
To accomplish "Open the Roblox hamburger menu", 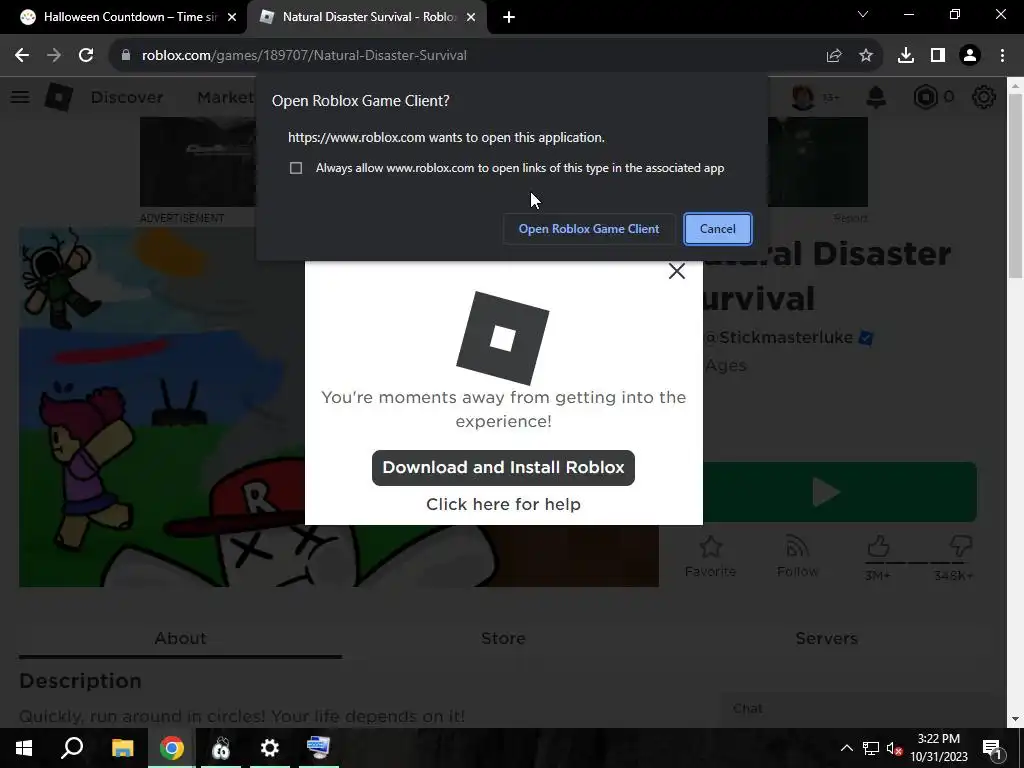I will coord(20,97).
